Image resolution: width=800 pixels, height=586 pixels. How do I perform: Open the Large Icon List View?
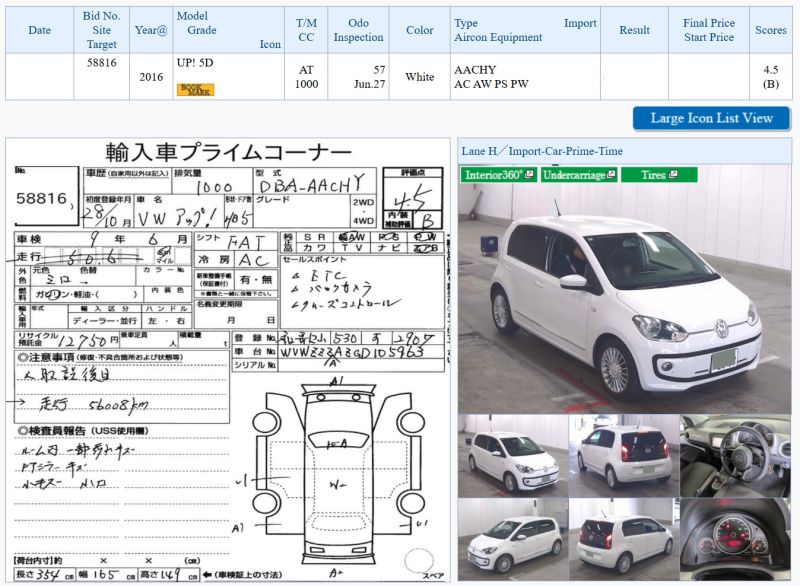711,118
